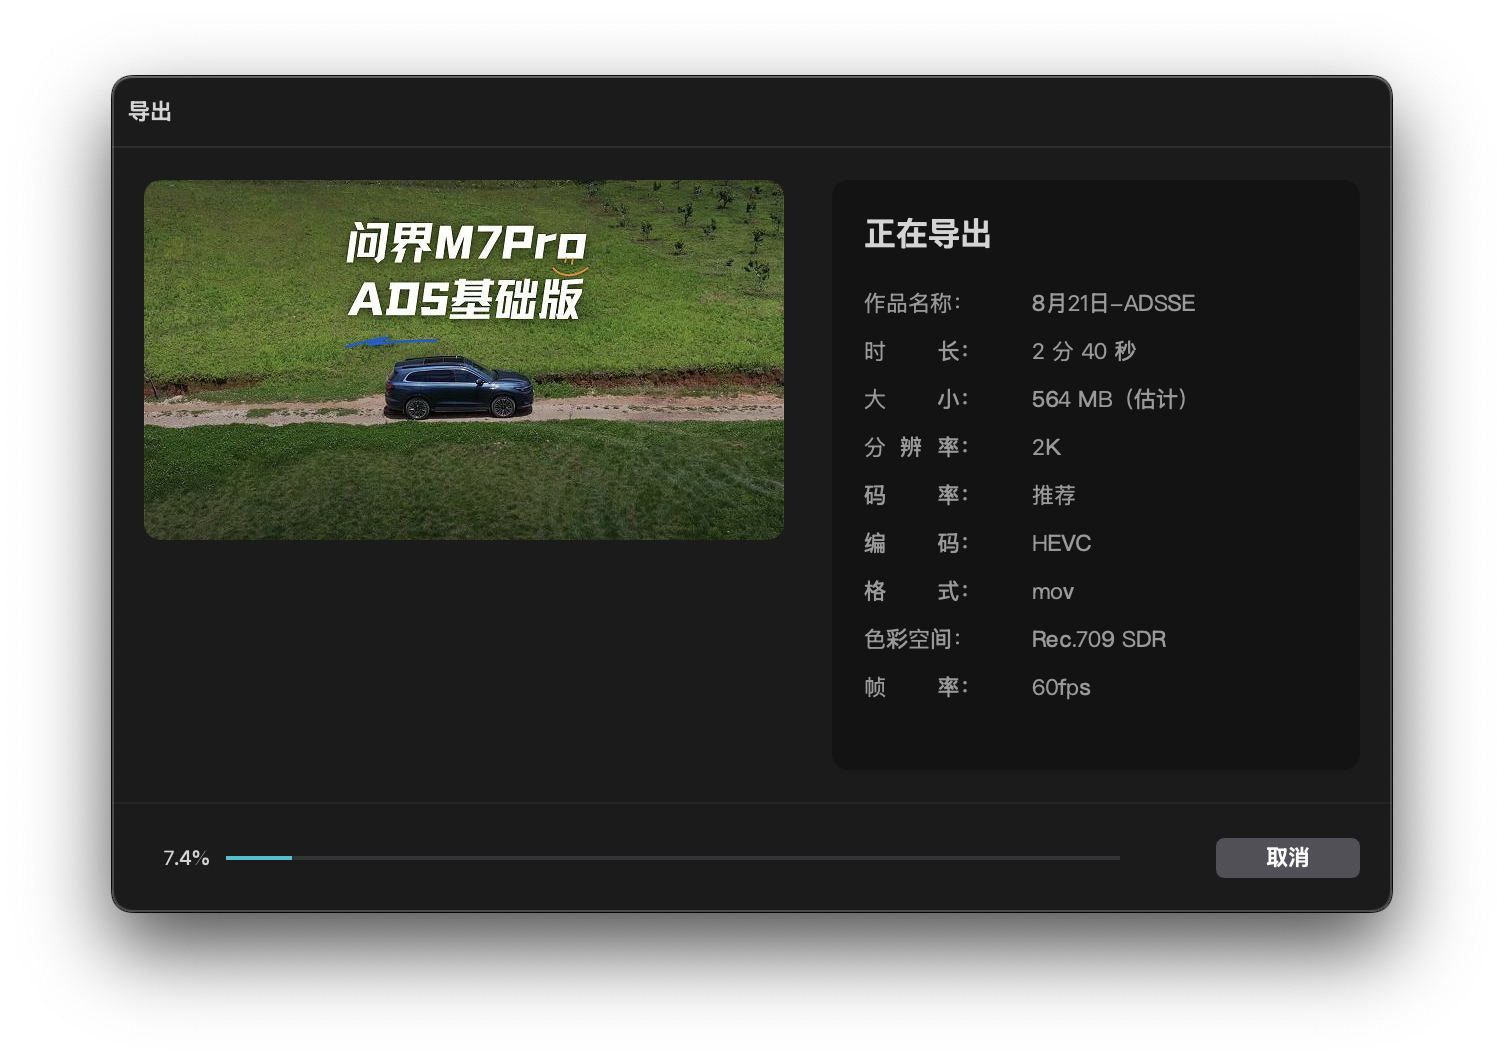Click project name value 8月21日-ADSSE
The width and height of the screenshot is (1504, 1060).
[1113, 303]
